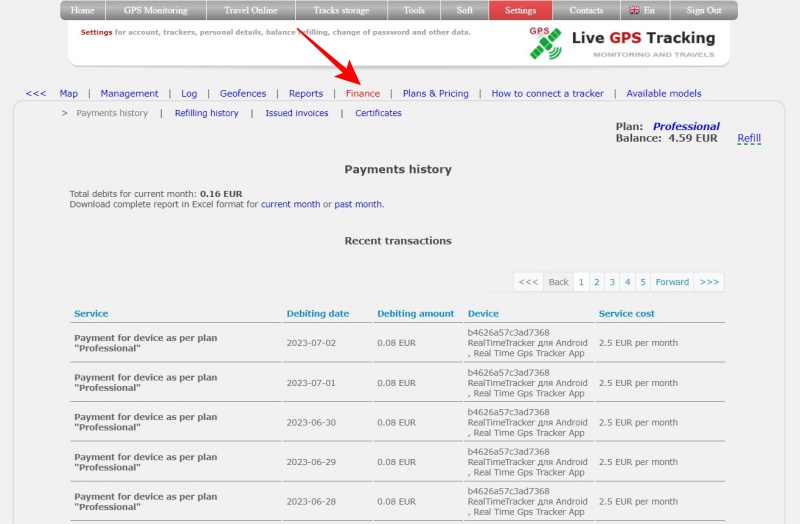
Task: Click the Refill balance link
Action: [749, 139]
